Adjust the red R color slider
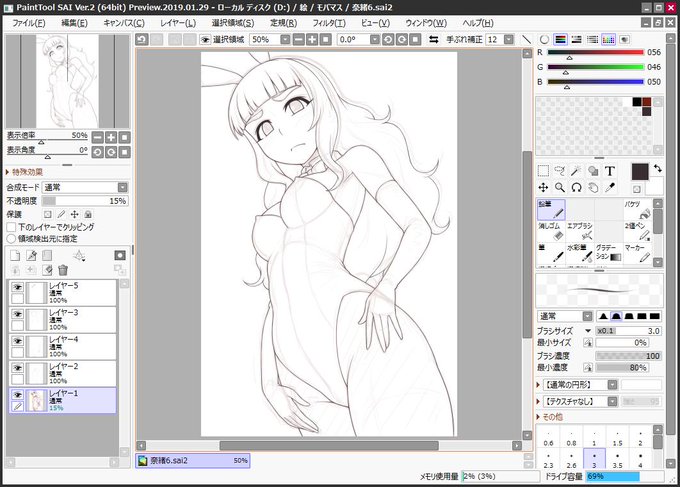Image resolution: width=680 pixels, height=487 pixels. 595,52
